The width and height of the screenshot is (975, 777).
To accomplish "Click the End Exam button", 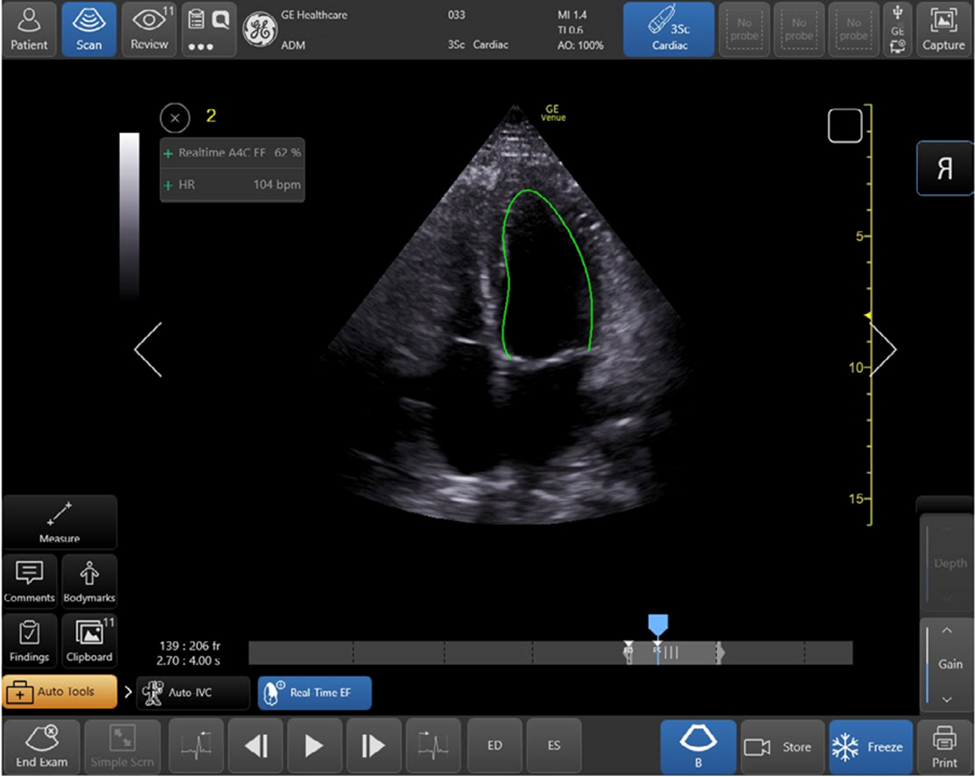I will click(x=42, y=746).
